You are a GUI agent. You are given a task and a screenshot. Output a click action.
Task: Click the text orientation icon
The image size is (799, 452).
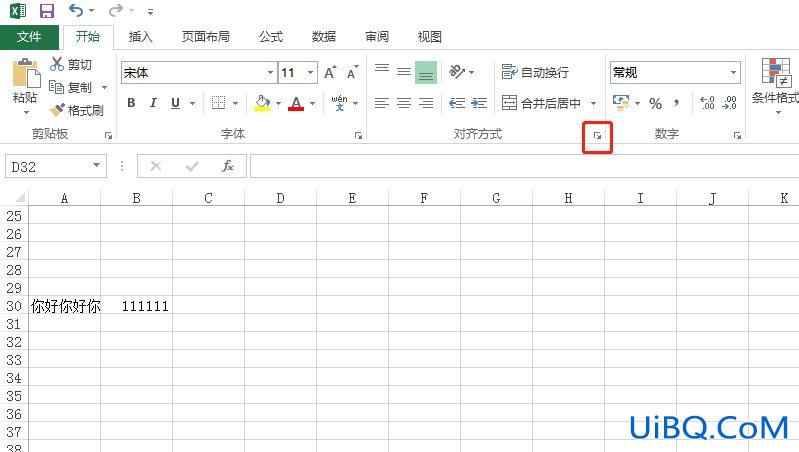tap(457, 72)
